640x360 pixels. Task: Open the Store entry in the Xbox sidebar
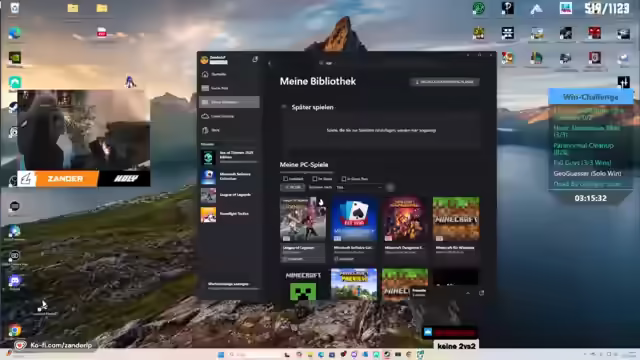tap(229, 130)
